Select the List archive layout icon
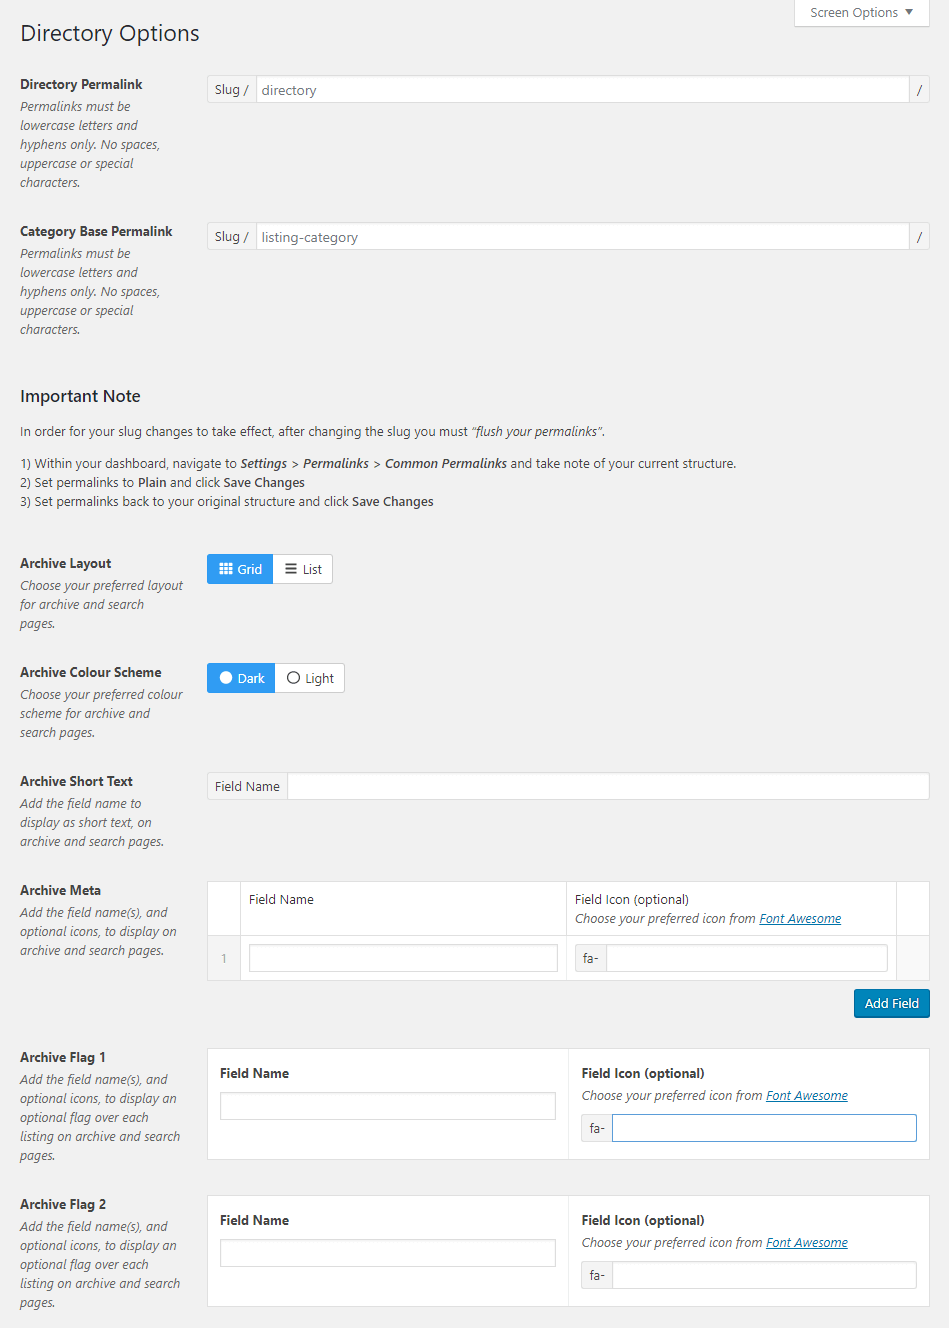 pyautogui.click(x=303, y=568)
